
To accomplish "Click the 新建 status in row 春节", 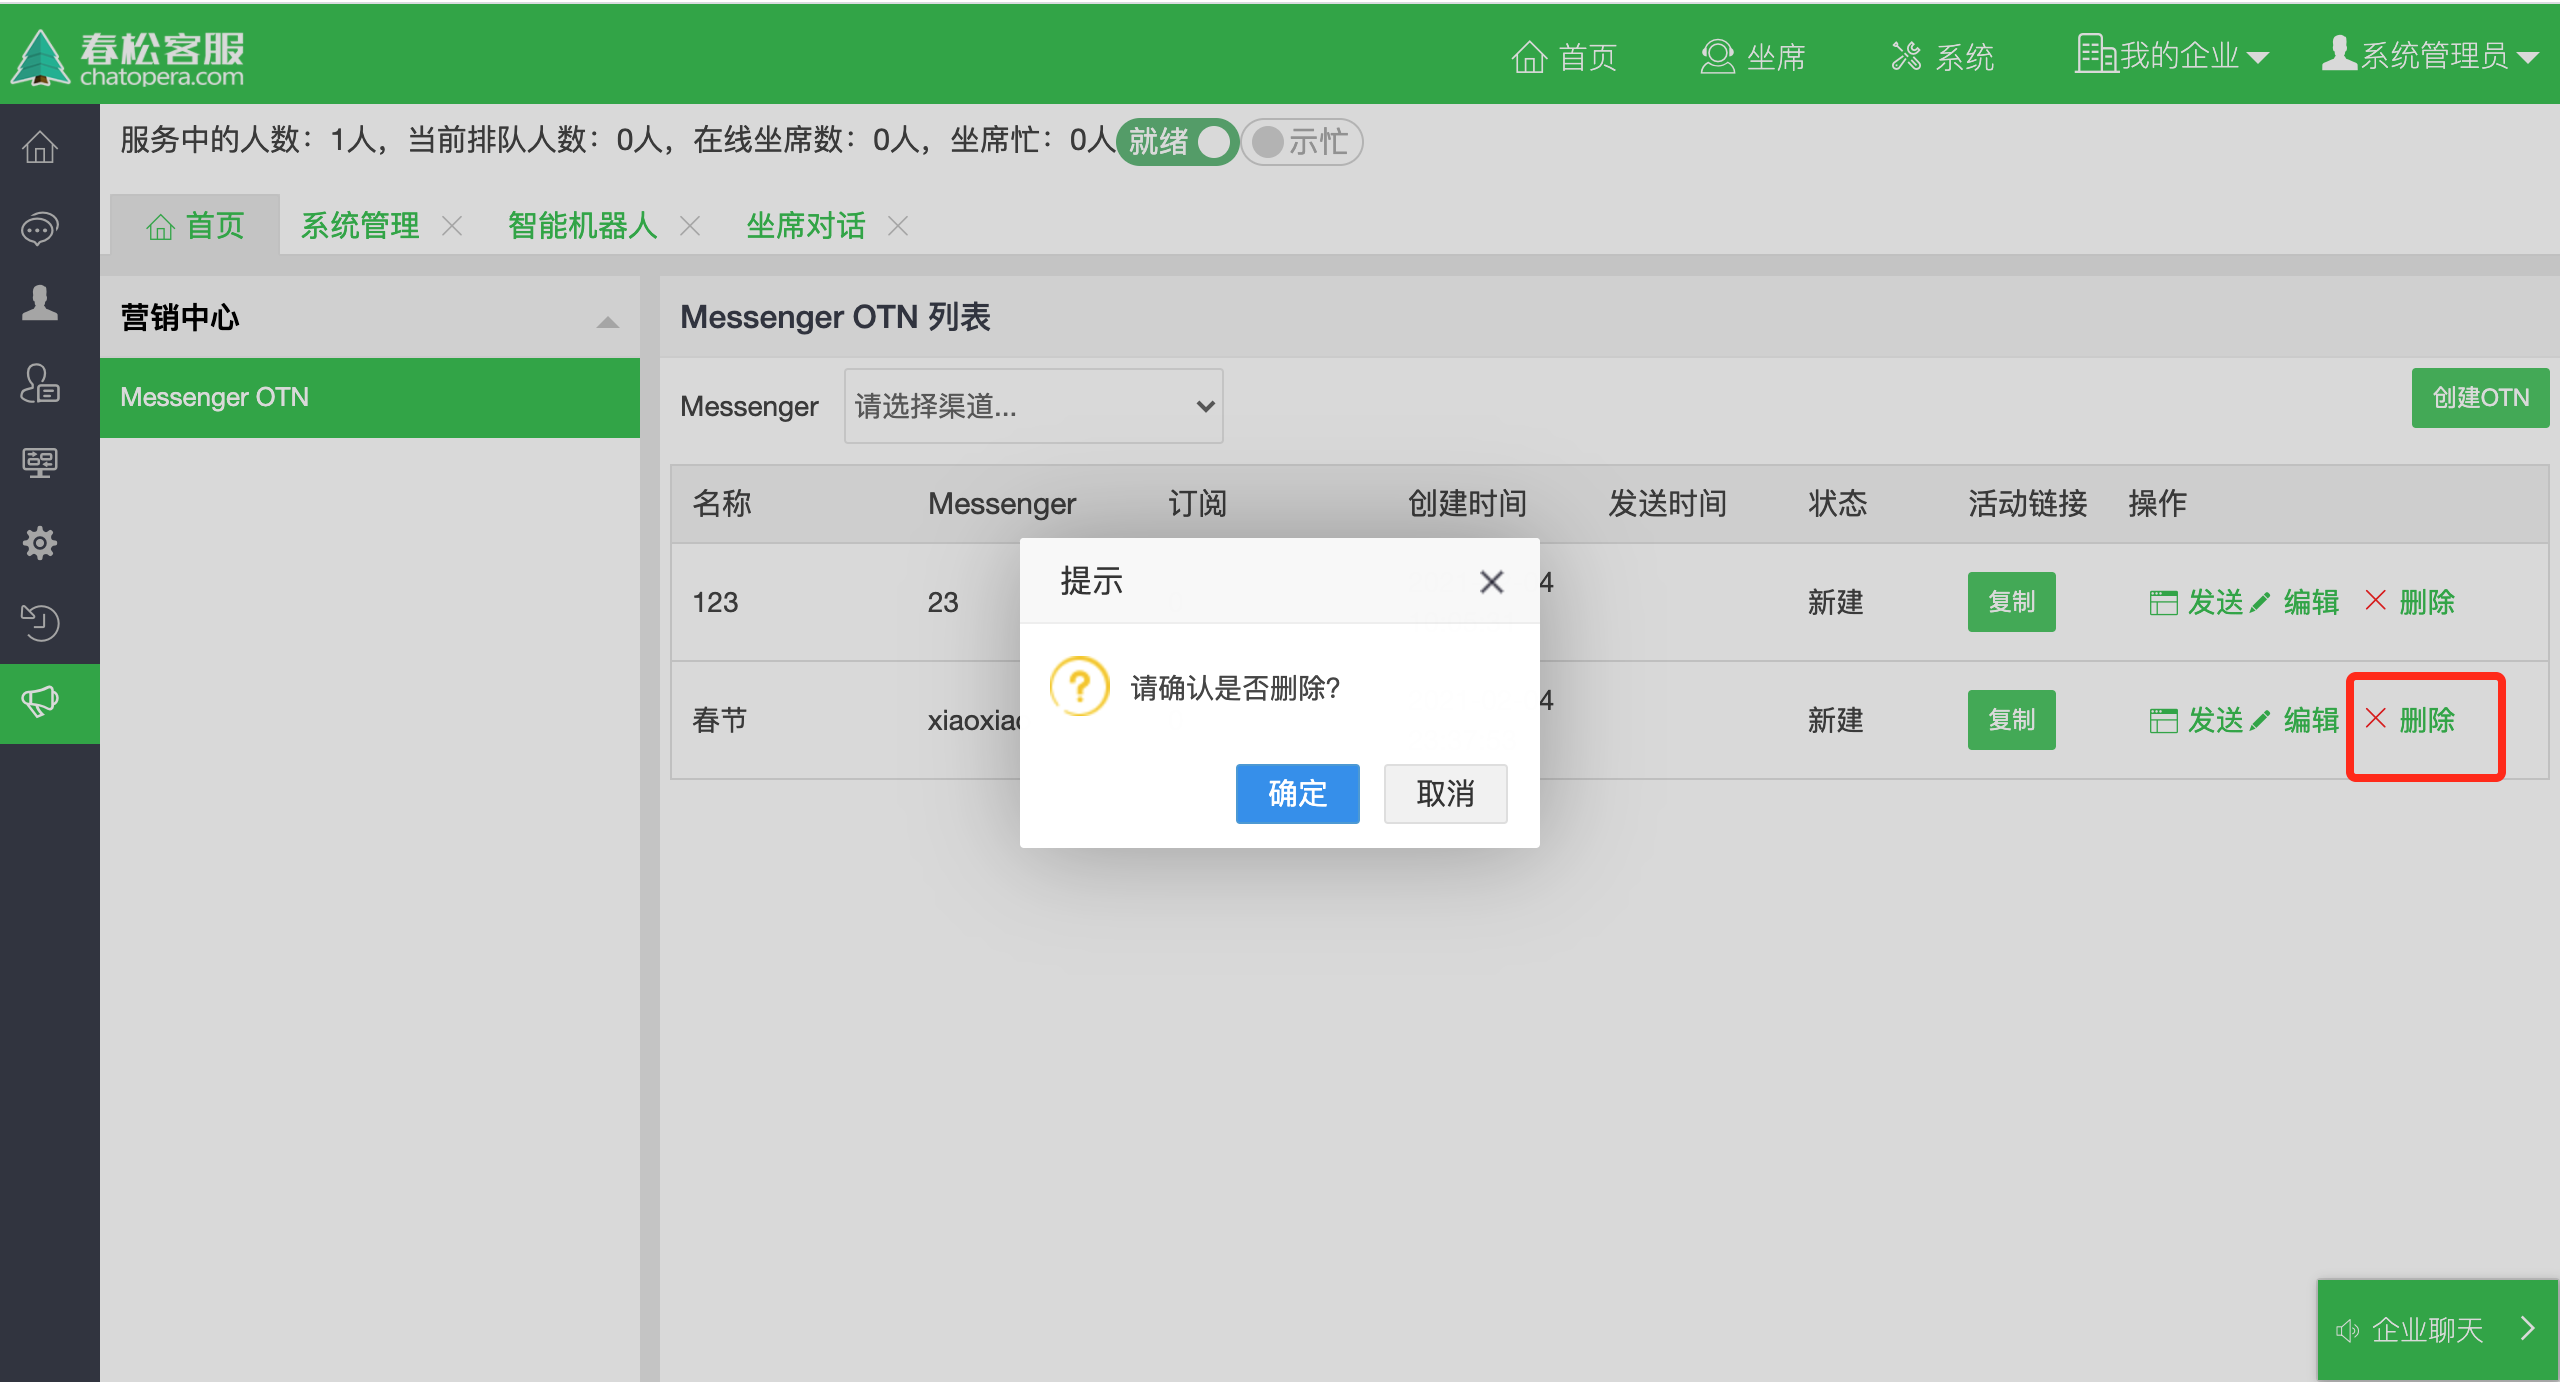I will (1835, 720).
